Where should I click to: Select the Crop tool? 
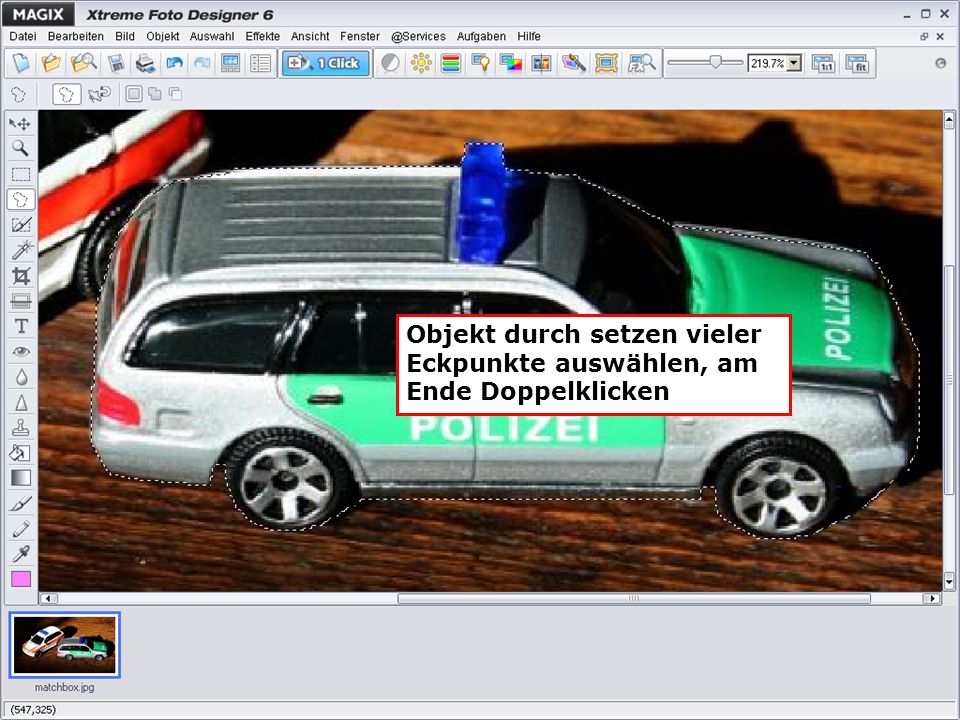click(20, 276)
